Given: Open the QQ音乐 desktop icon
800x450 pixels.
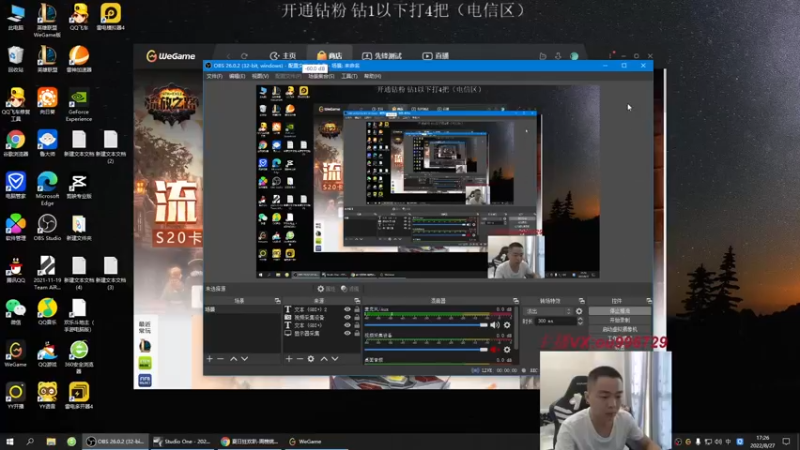Looking at the screenshot, I should (x=47, y=311).
